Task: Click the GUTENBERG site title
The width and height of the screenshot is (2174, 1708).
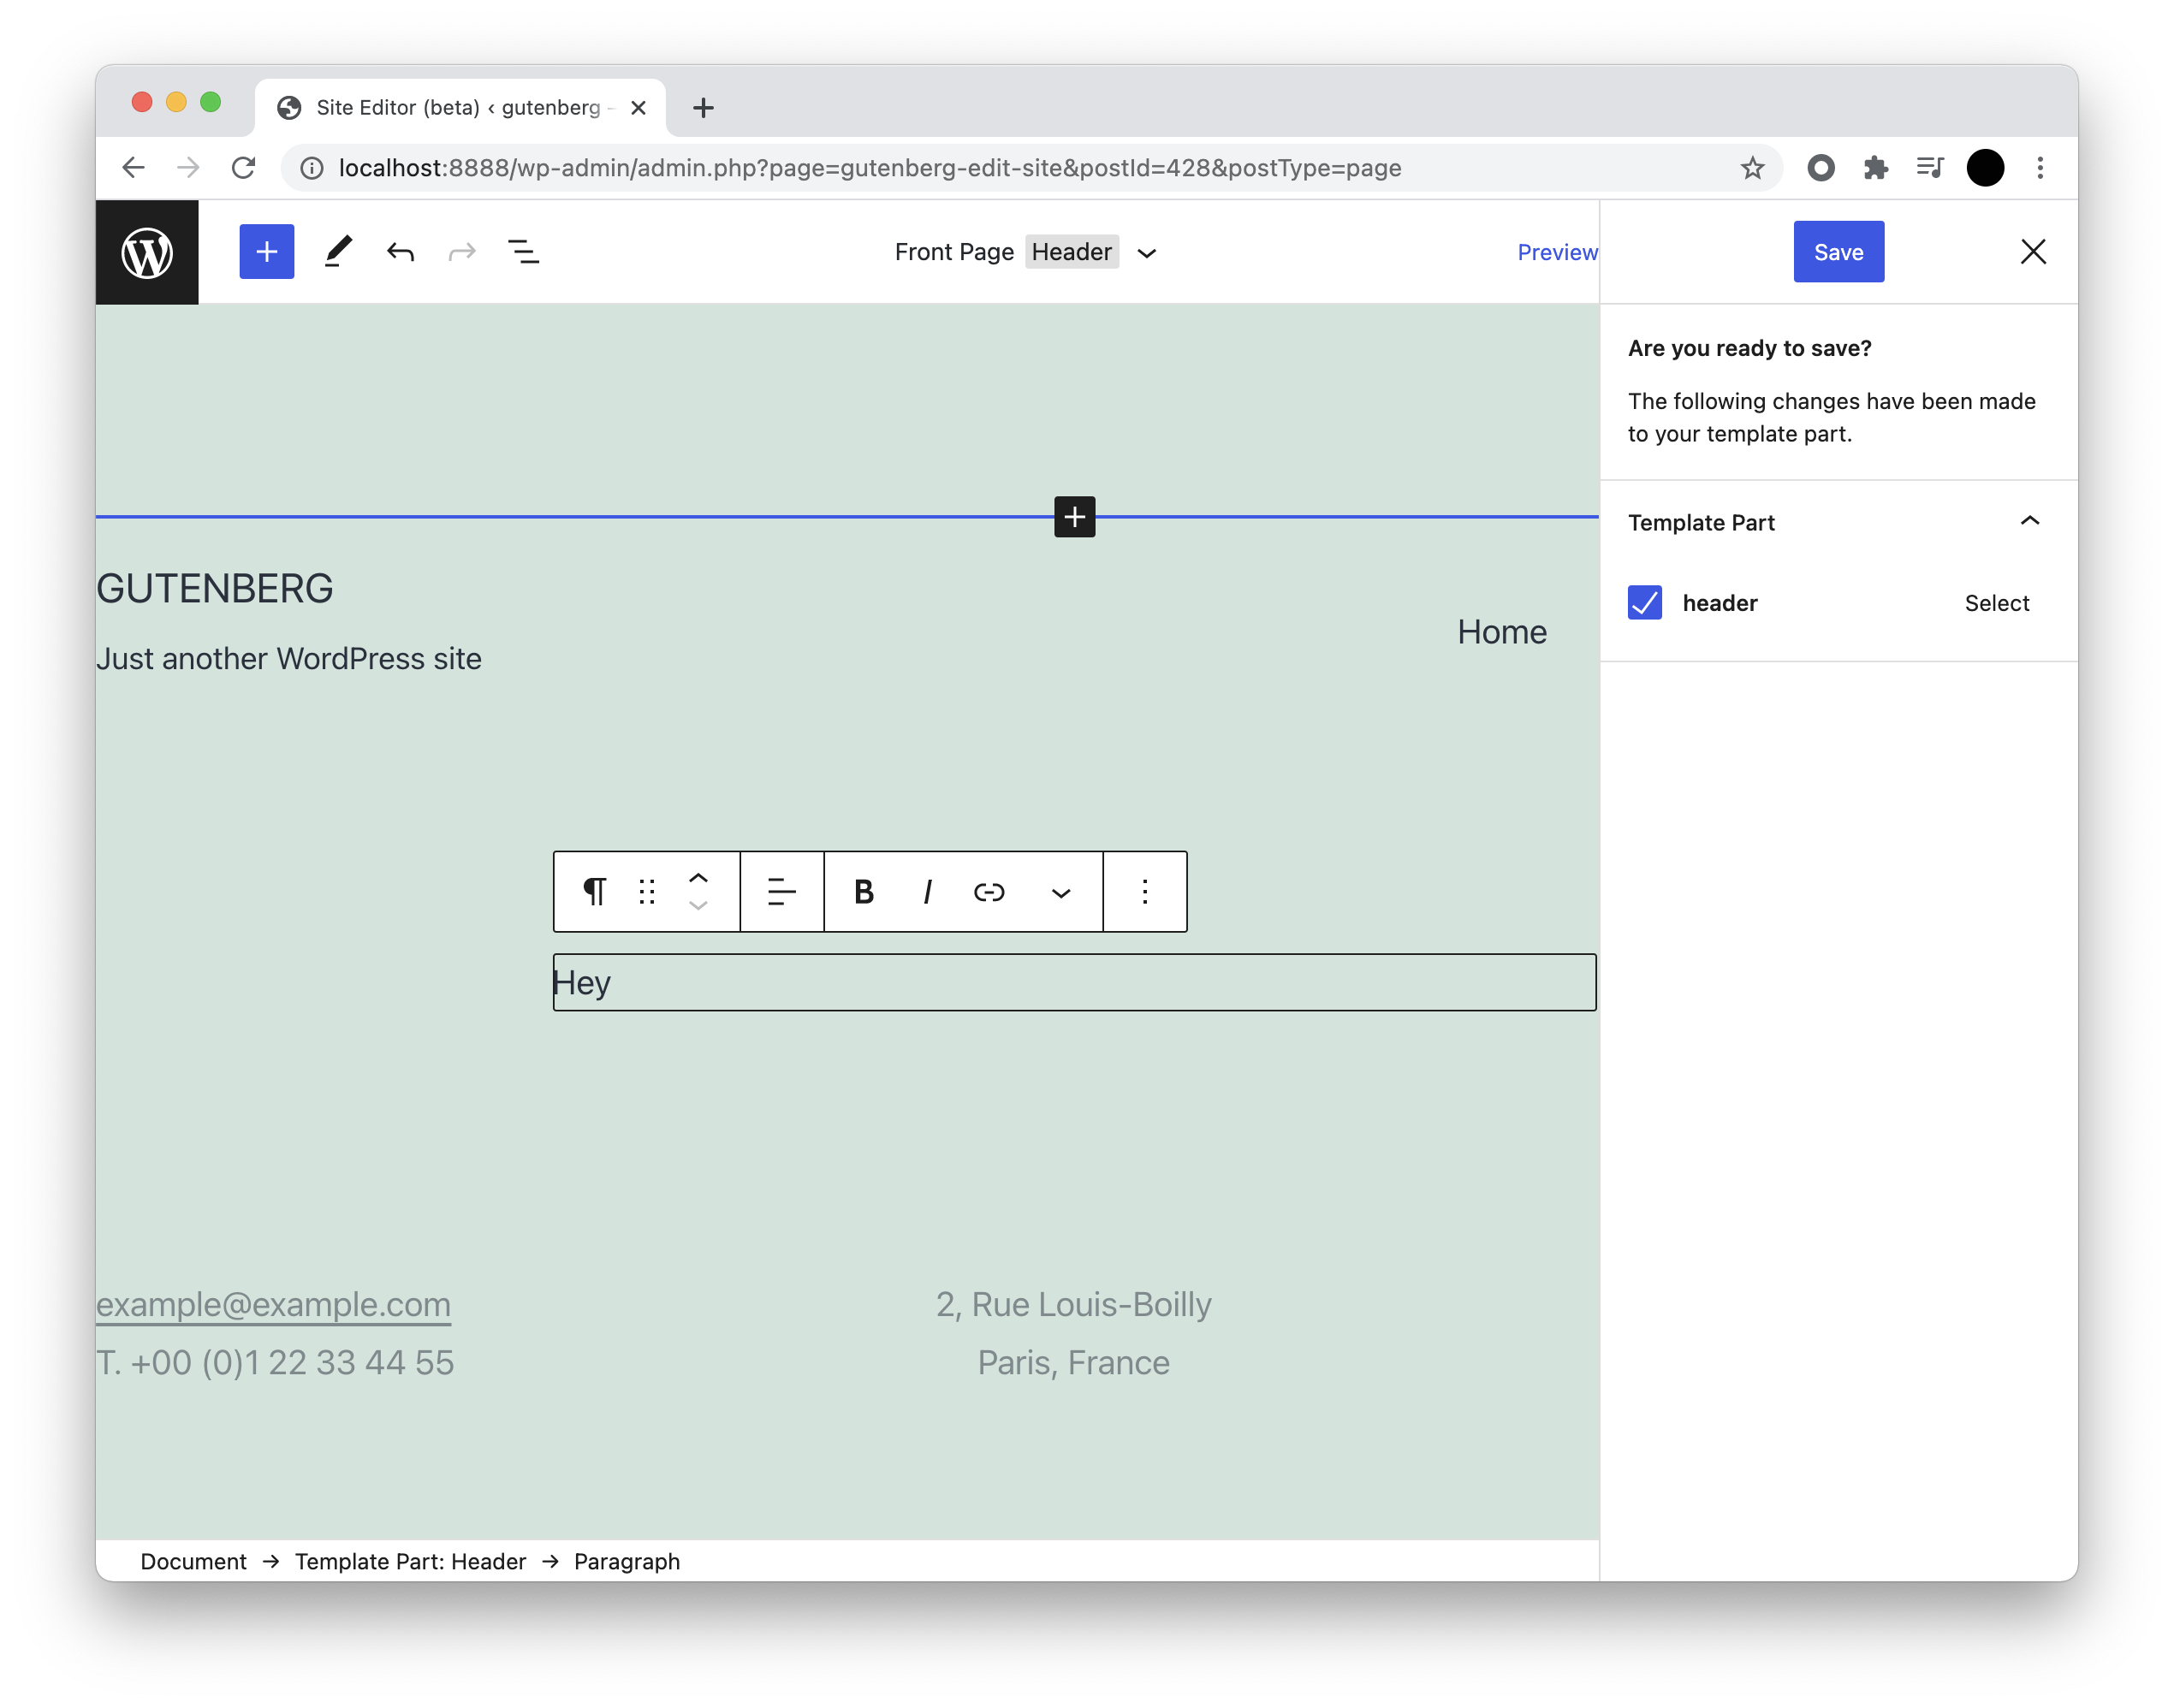Action: (214, 588)
